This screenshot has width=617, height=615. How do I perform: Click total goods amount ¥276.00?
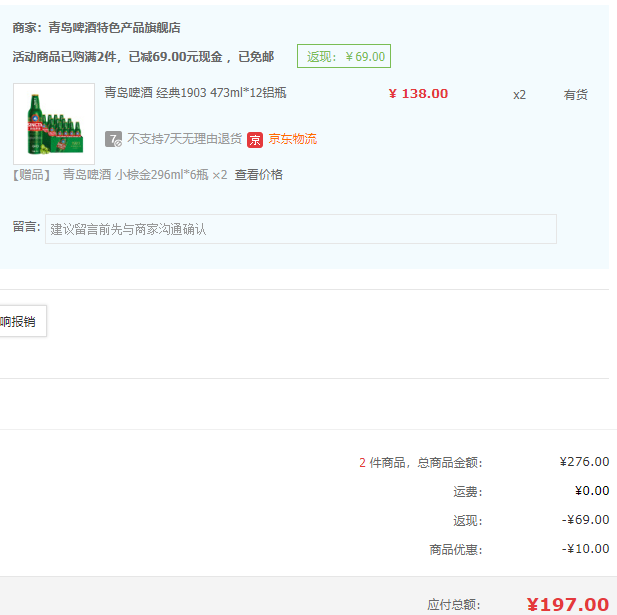(584, 462)
